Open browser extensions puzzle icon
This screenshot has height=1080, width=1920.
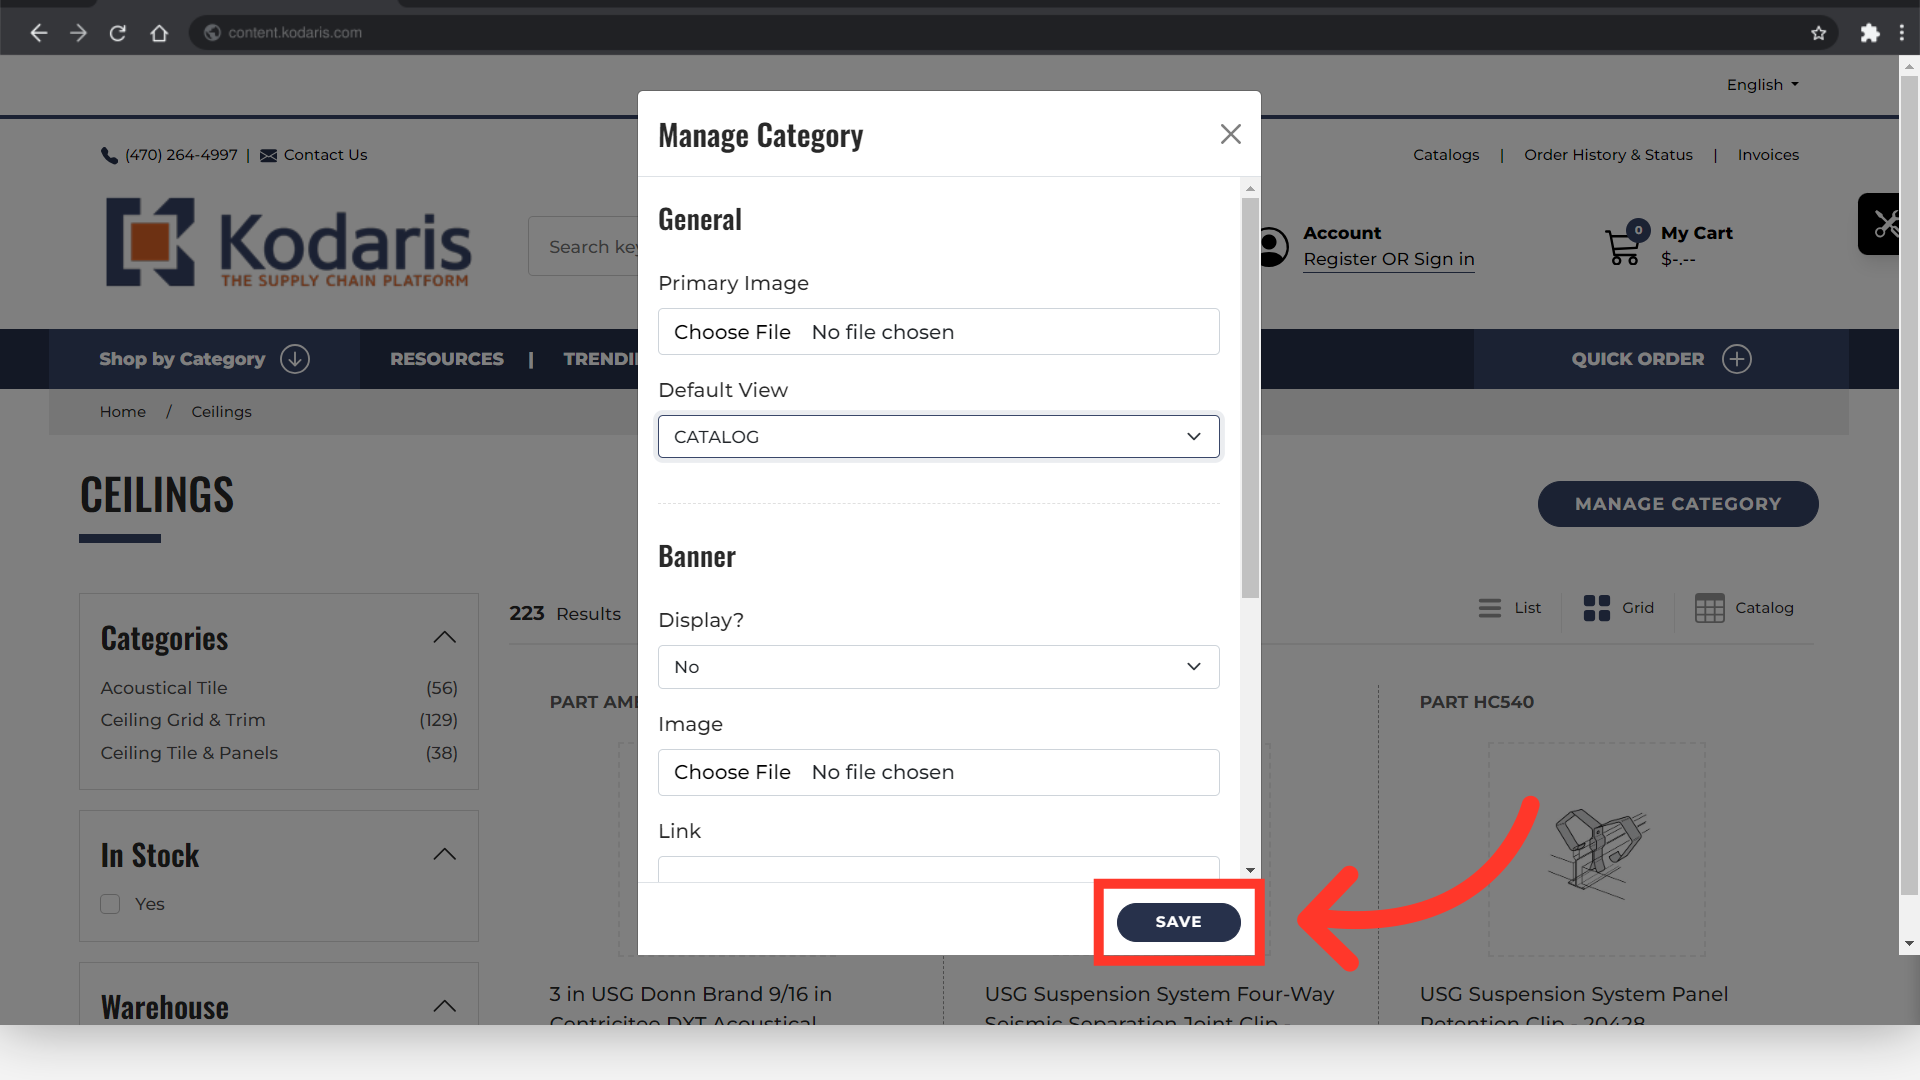pos(1869,33)
